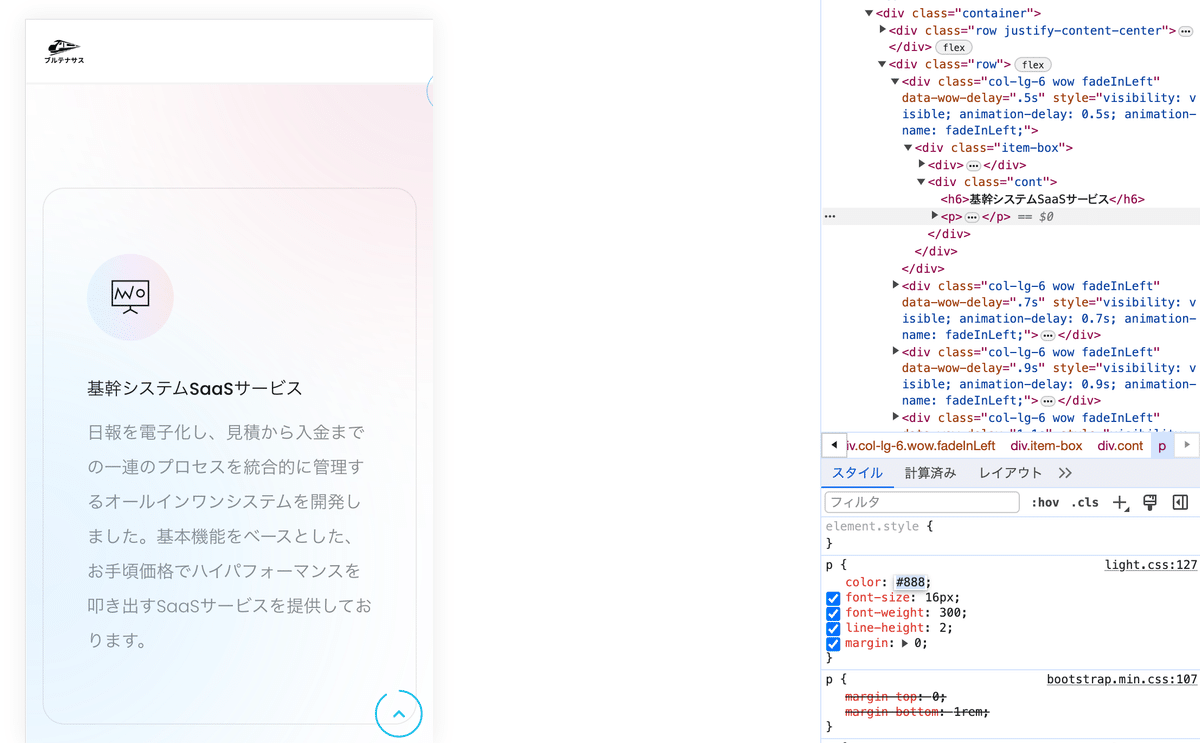Expand the margin shorthand triangle in styles
Viewport: 1200px width, 743px height.
pos(906,644)
